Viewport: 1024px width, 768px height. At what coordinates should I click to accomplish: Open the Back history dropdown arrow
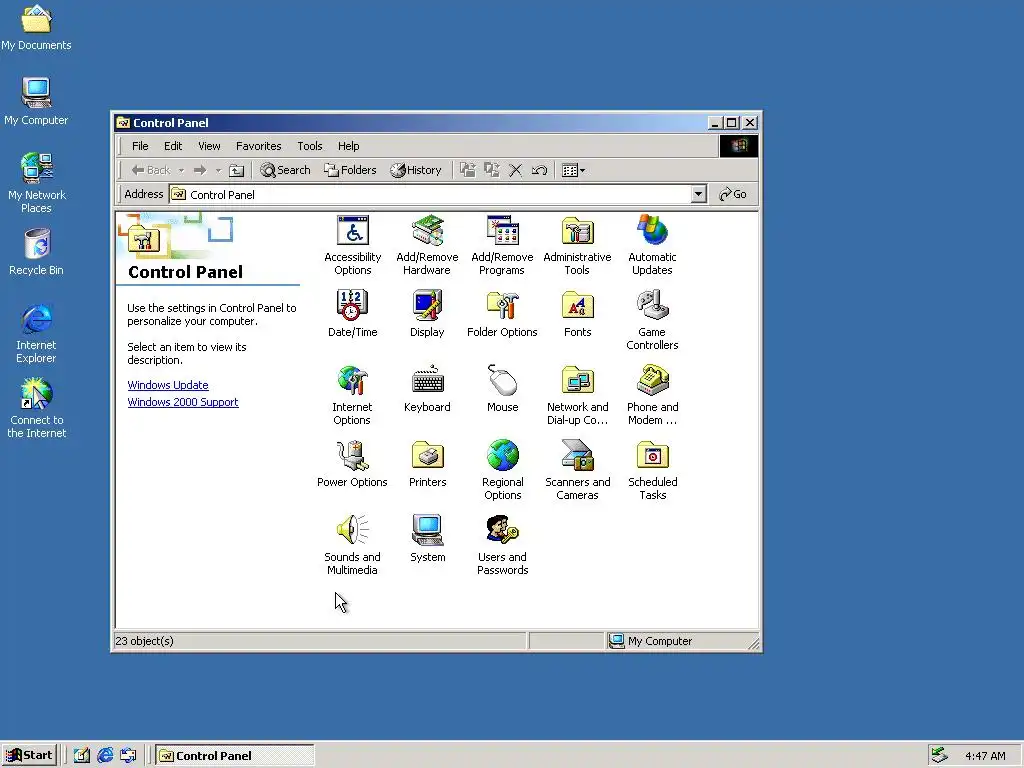pos(181,170)
